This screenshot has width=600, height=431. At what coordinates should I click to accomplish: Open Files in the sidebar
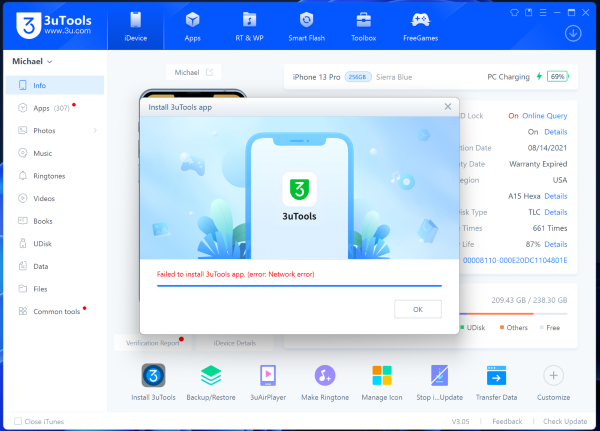click(x=55, y=289)
